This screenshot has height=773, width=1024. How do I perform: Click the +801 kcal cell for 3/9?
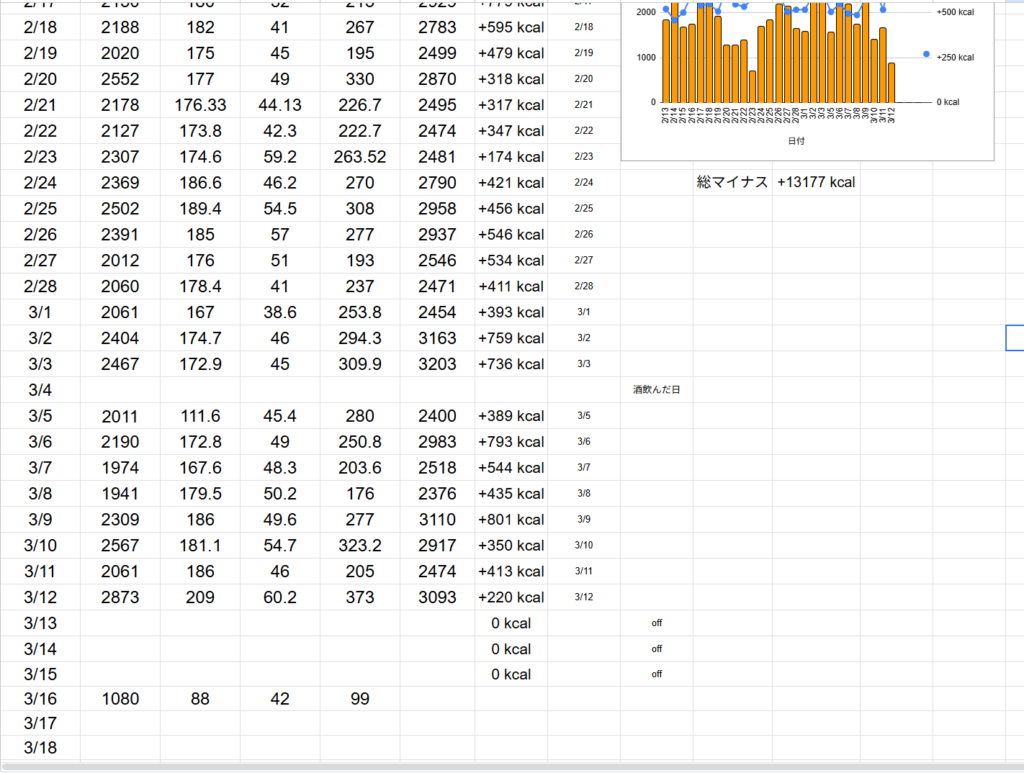511,520
